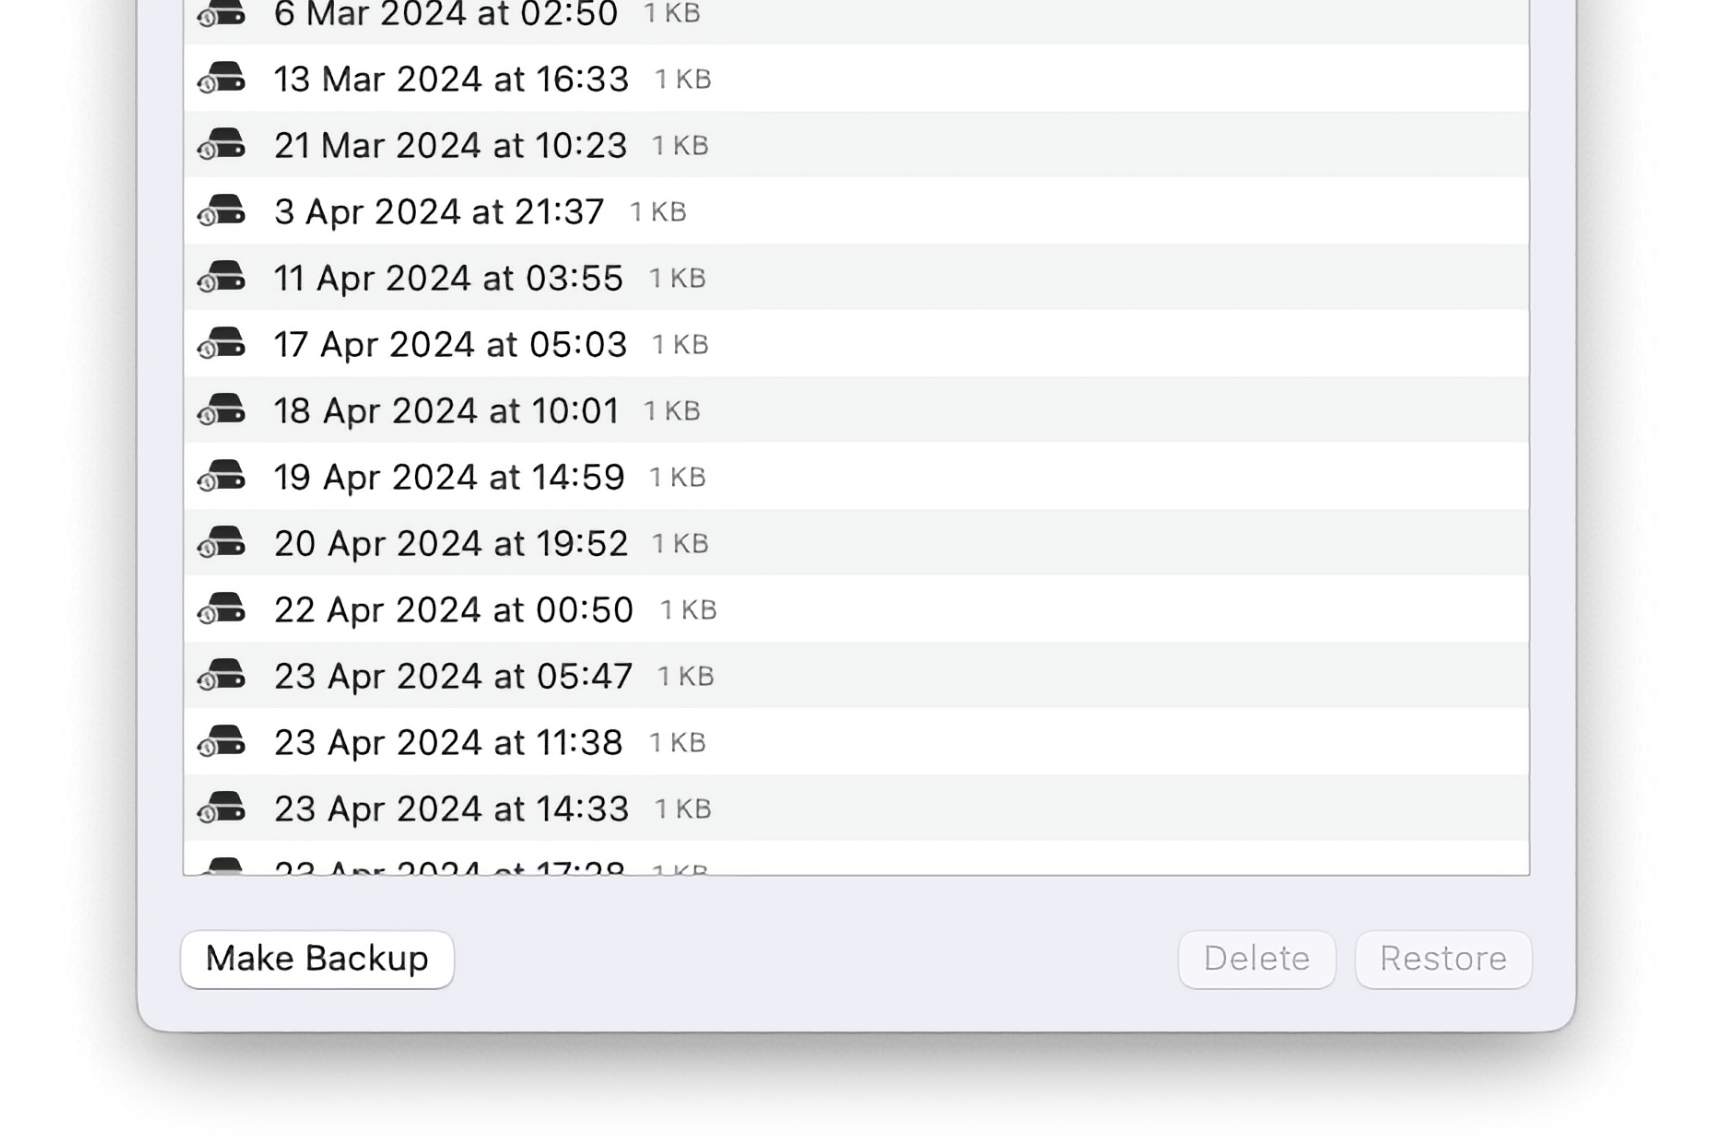Select the 22 Apr 2024 at 00:50 backup

(453, 610)
